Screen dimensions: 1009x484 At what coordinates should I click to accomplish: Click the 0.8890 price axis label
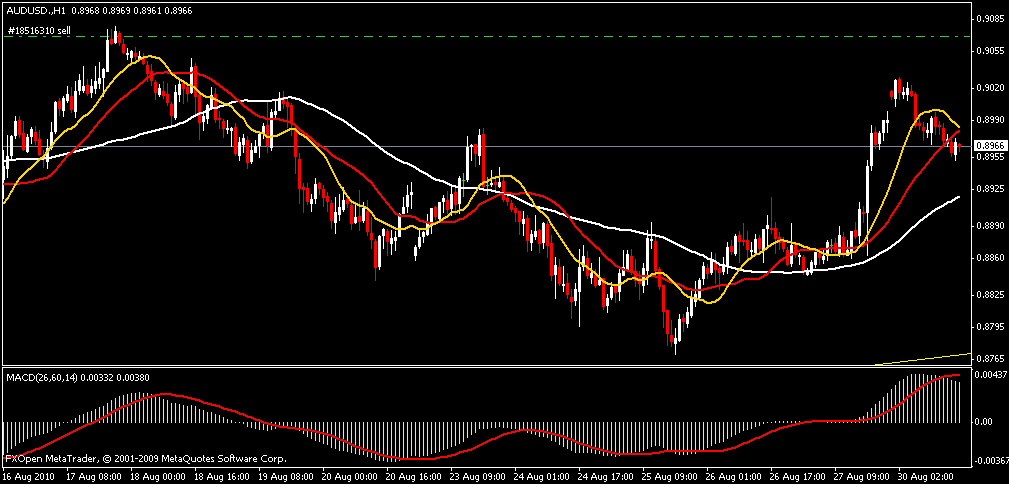coord(990,226)
